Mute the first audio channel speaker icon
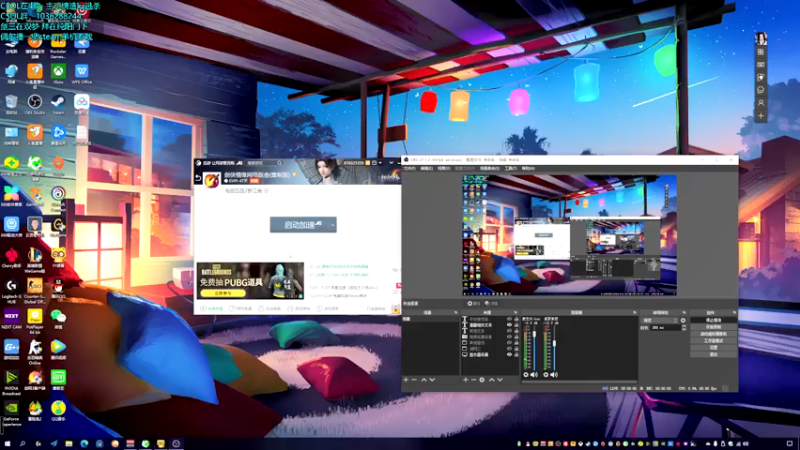The width and height of the screenshot is (800, 450). point(534,374)
